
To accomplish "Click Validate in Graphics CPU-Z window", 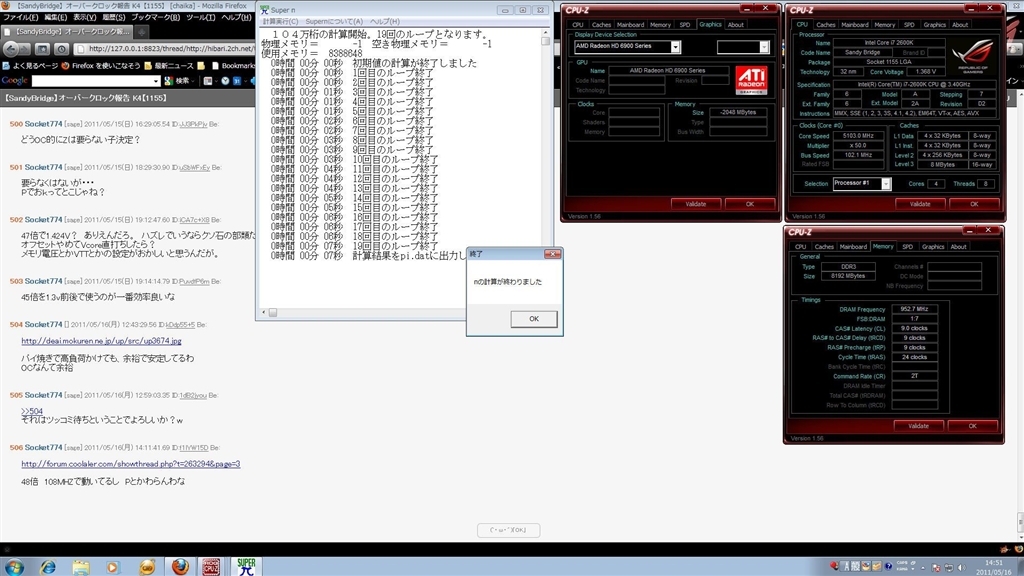I will (696, 204).
